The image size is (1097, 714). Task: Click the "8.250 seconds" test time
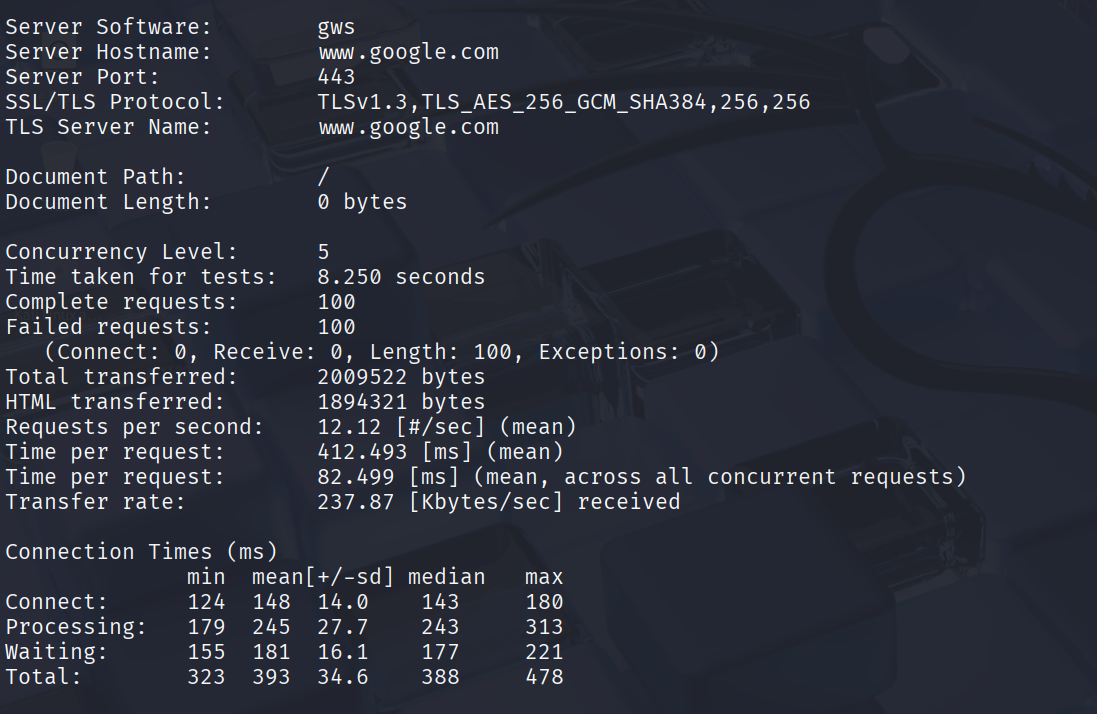click(401, 277)
